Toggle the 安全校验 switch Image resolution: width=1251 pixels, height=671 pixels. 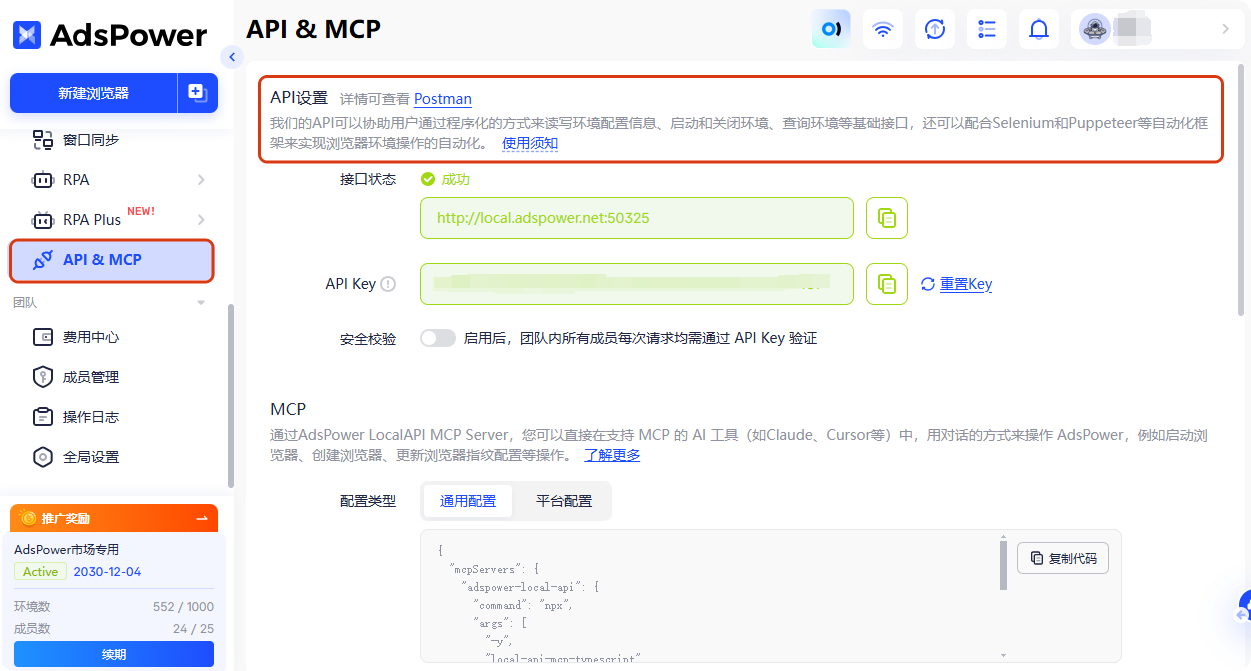[438, 338]
